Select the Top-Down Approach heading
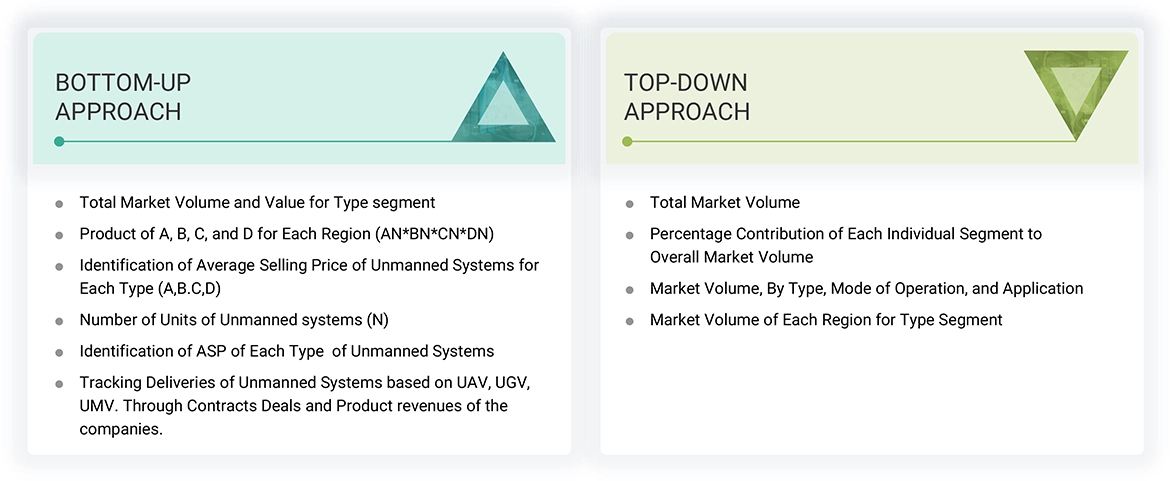This screenshot has height=481, width=1170. click(x=686, y=97)
